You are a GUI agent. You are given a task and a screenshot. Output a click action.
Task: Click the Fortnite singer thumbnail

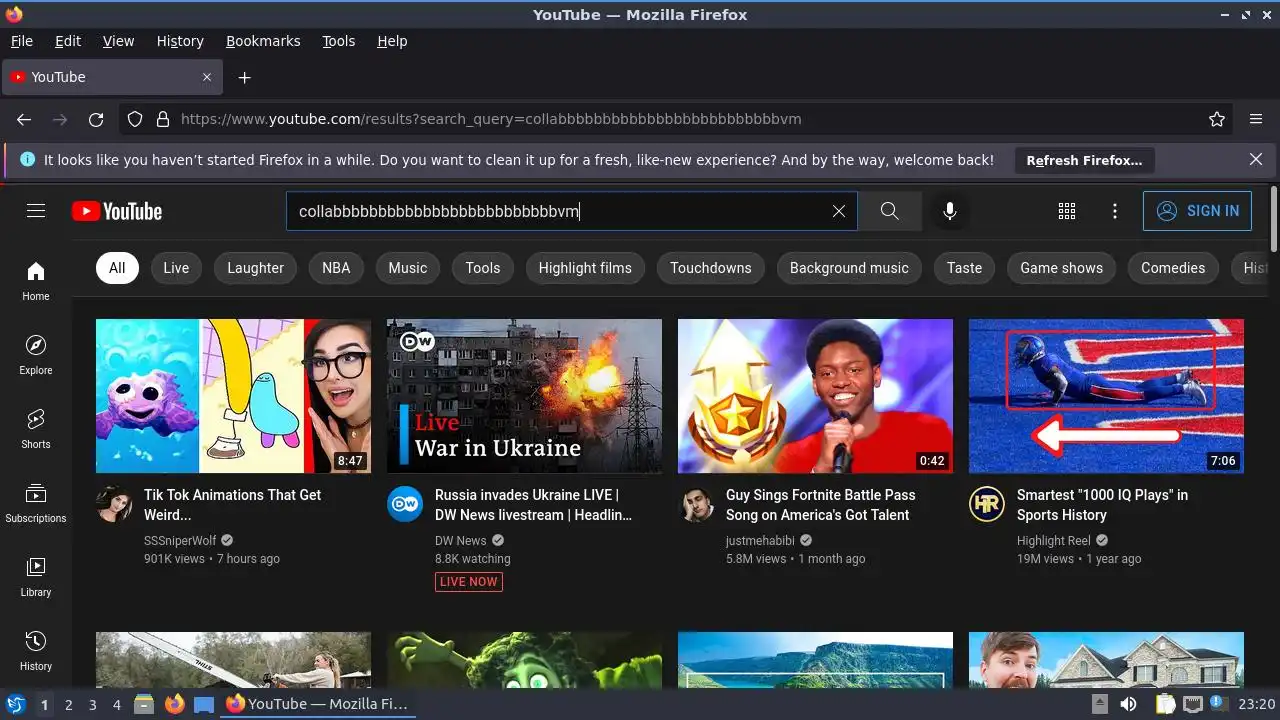coord(815,396)
